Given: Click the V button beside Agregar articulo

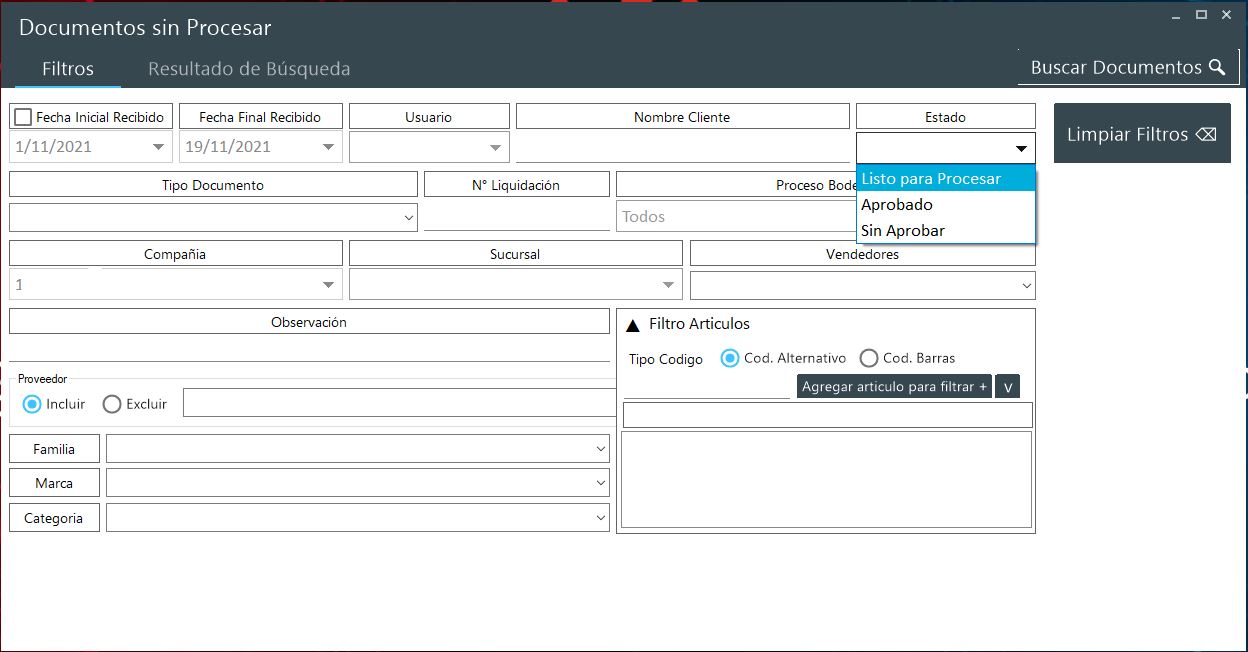Looking at the screenshot, I should [1008, 387].
